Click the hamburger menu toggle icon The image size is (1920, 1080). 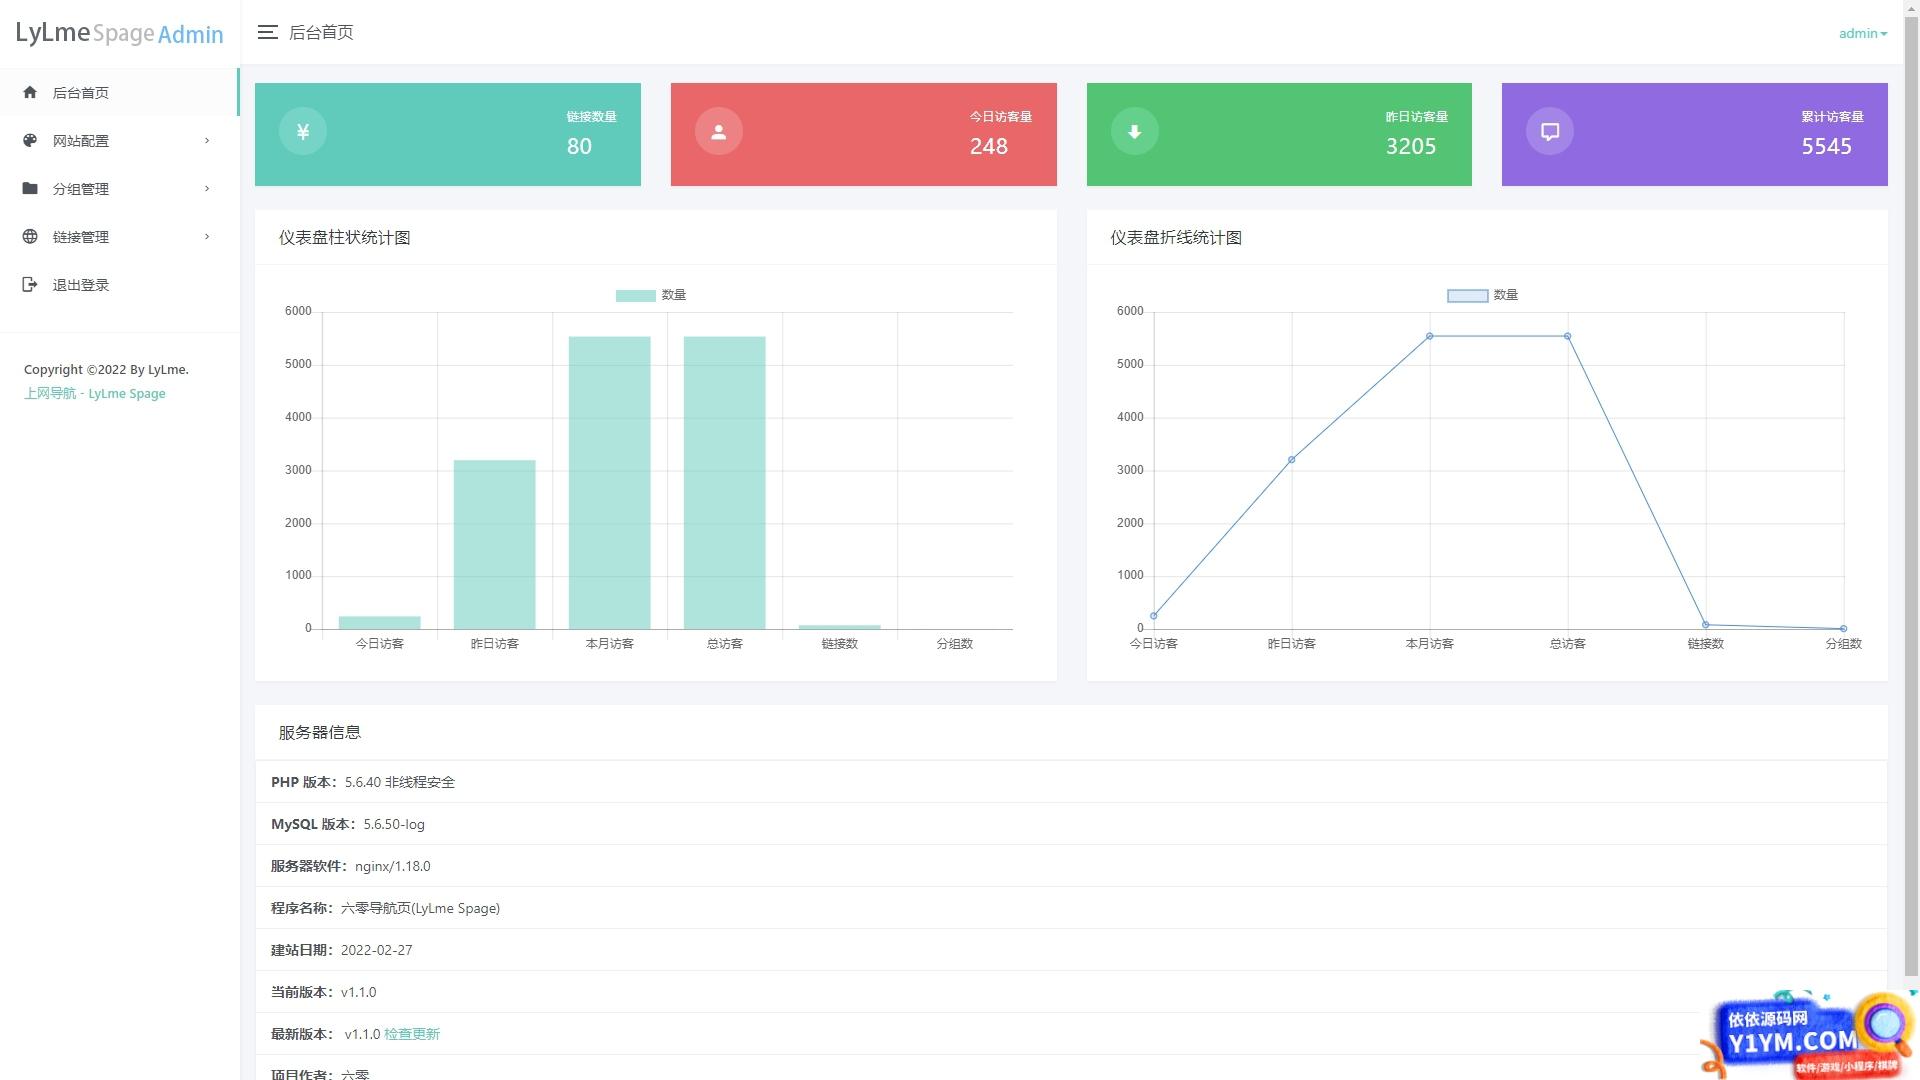tap(267, 32)
